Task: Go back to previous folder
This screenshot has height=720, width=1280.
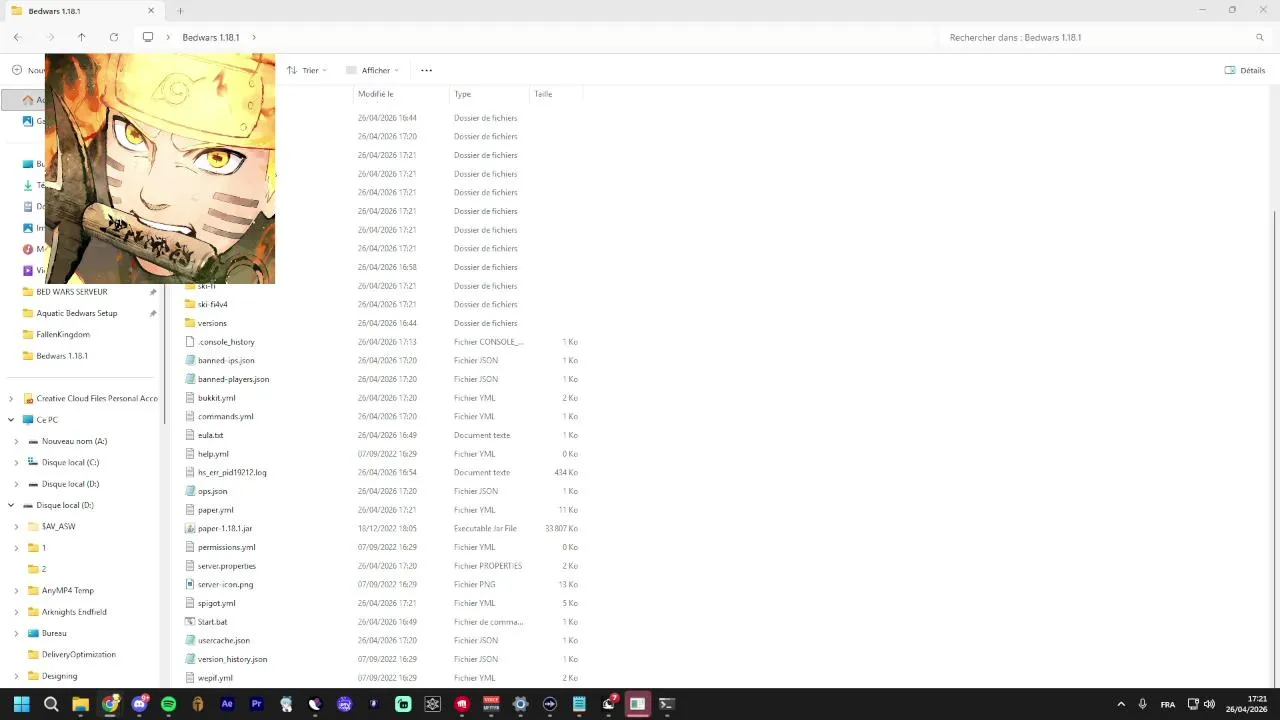Action: pos(17,37)
